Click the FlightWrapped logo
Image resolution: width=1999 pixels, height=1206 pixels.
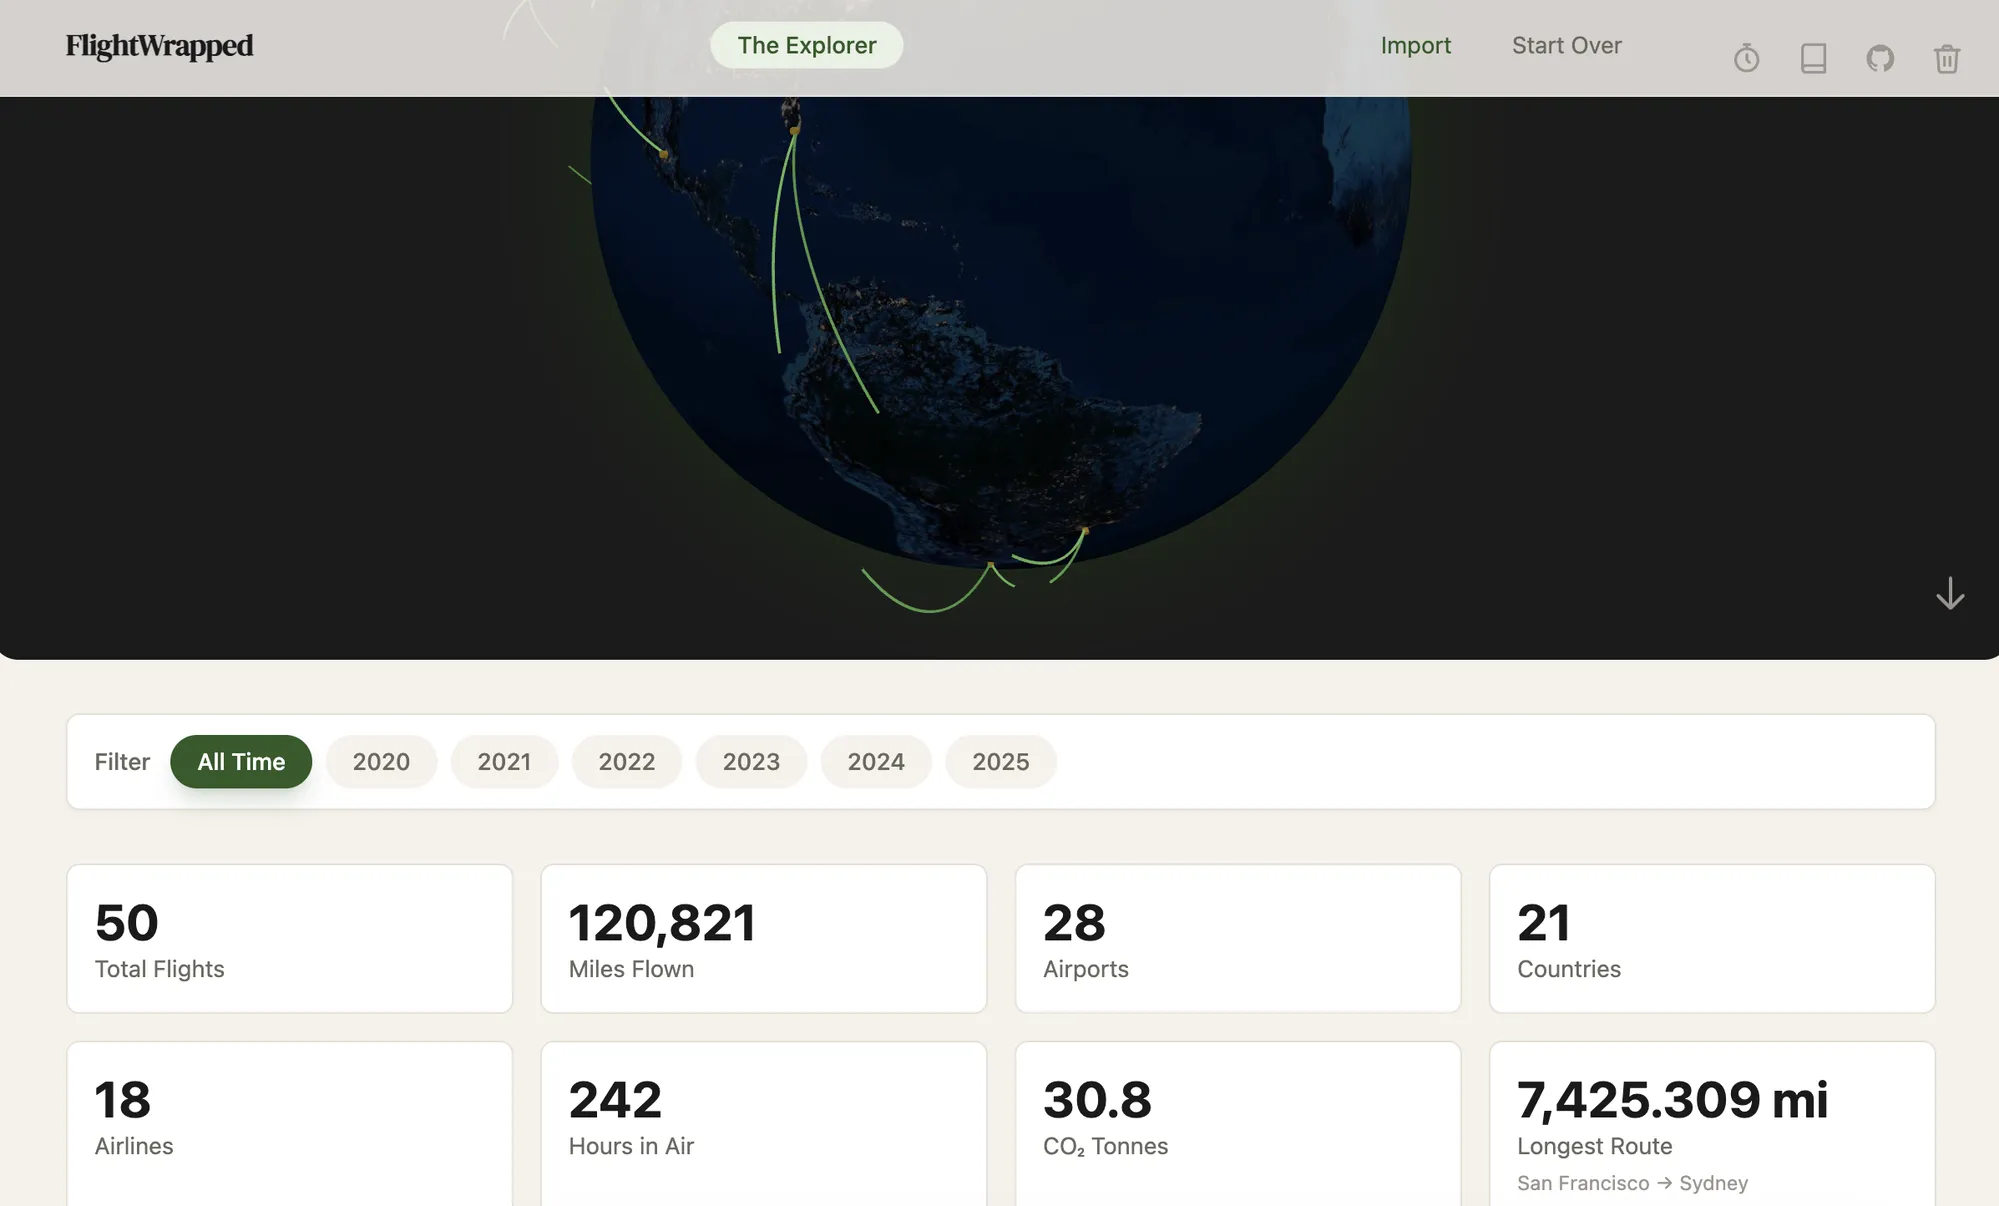[x=159, y=46]
